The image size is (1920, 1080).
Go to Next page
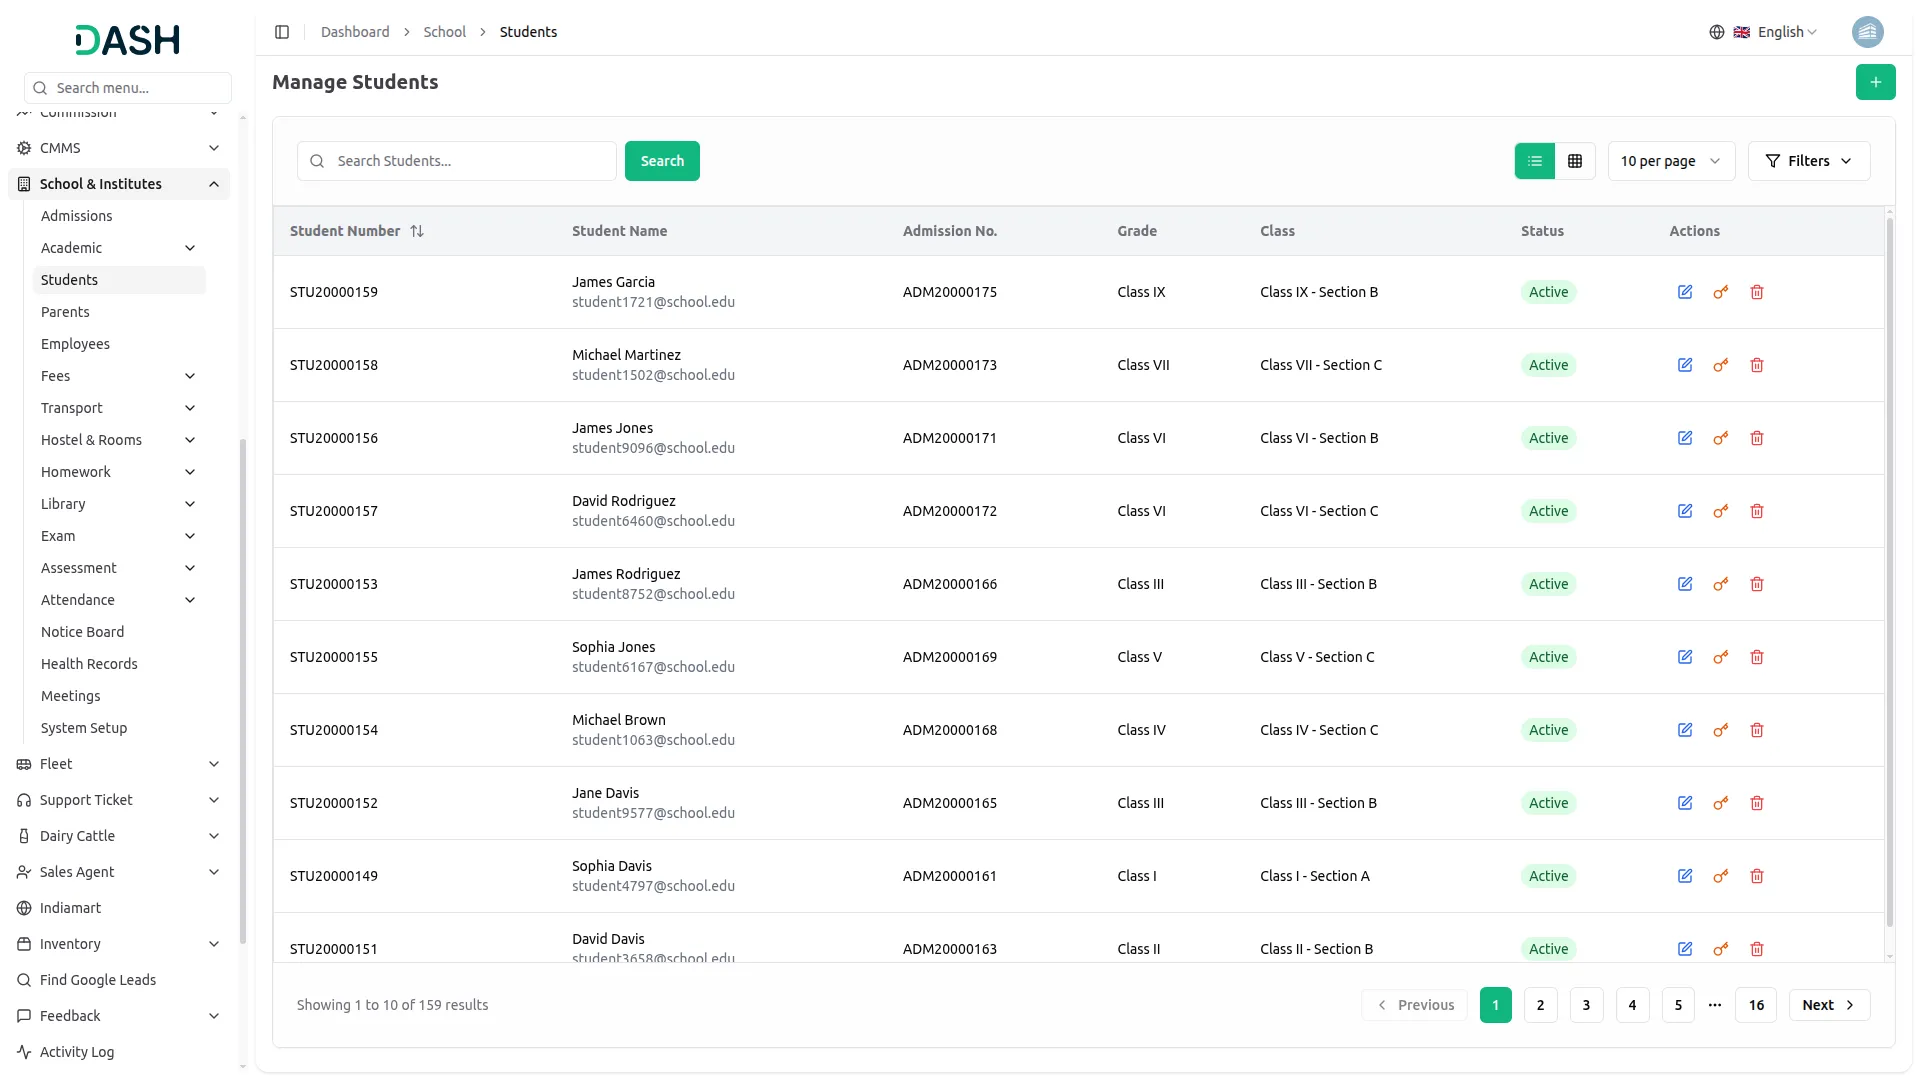point(1829,1005)
